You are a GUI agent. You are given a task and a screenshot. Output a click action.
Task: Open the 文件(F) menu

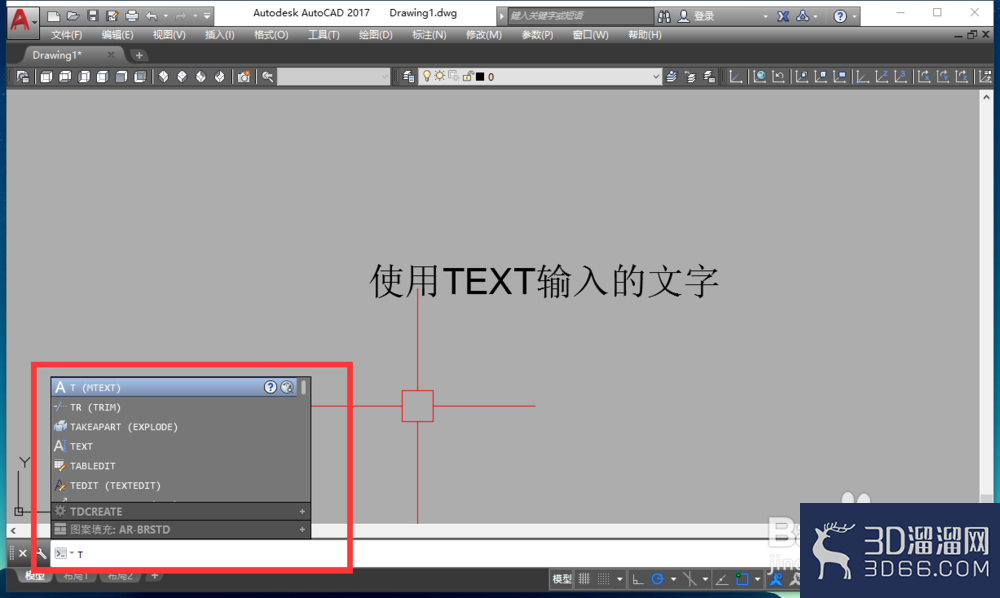66,35
